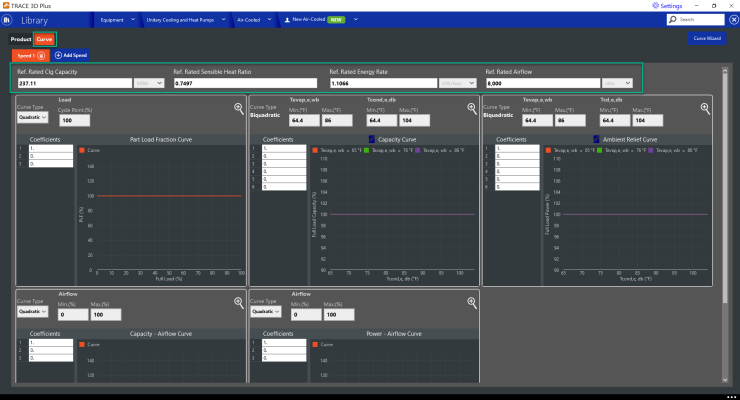Edit the Ref. Rated Airflow field
This screenshot has height=400, width=740.
(x=543, y=83)
